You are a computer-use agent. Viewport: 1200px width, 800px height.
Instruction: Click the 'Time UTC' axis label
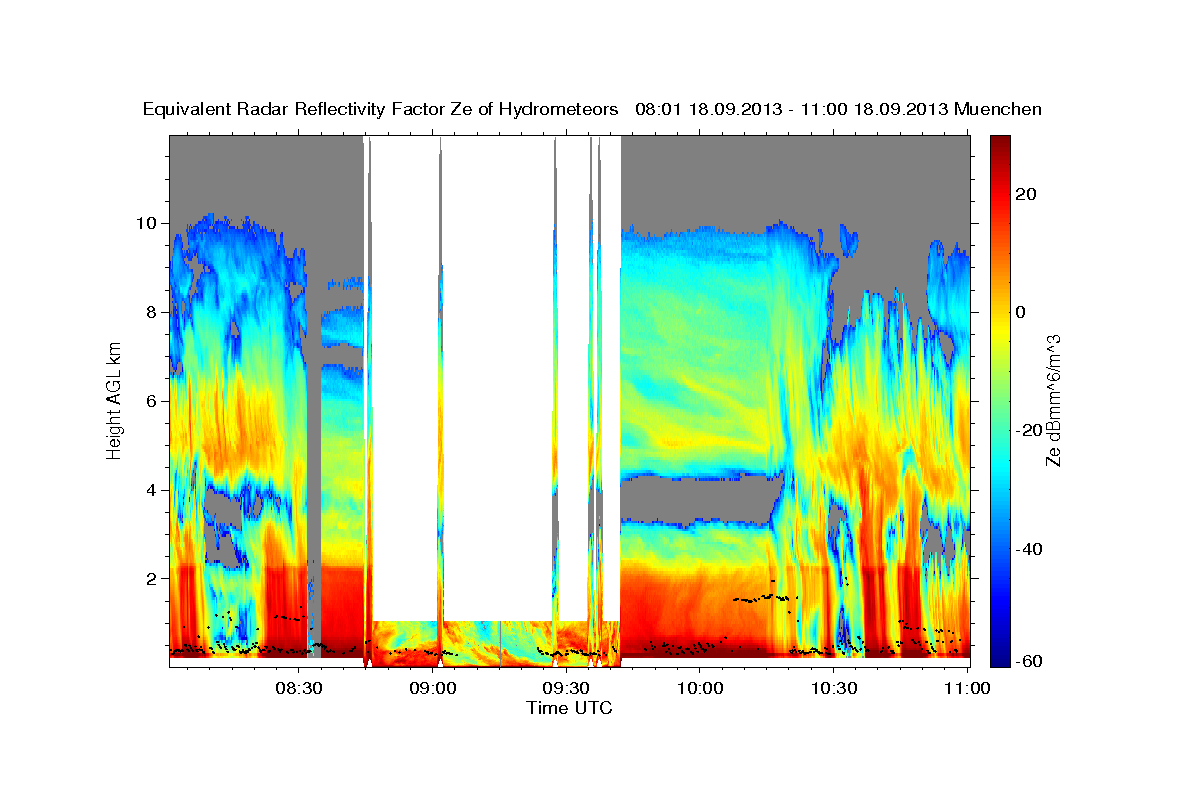569,708
